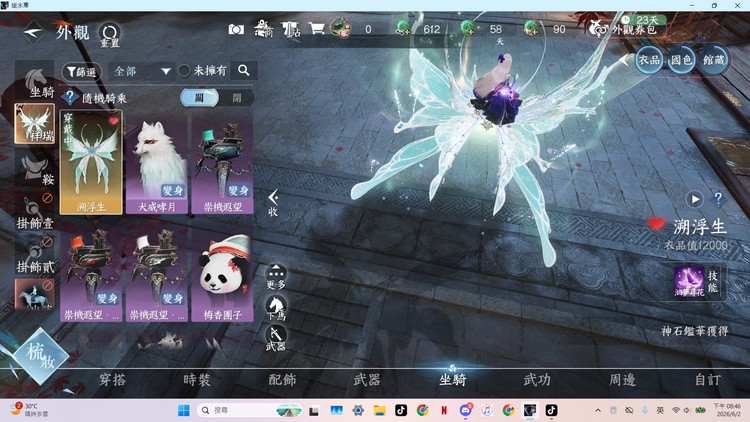The image size is (750, 422).
Task: Select the 掛飾壹 ornament slot
Action: [x=35, y=211]
